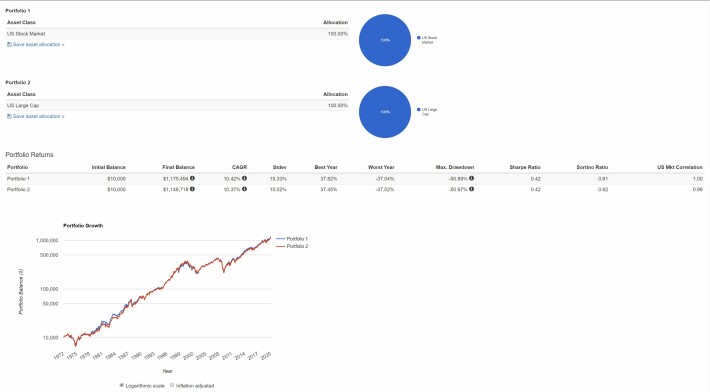Click the -50.89% max drawdown value

click(458, 179)
